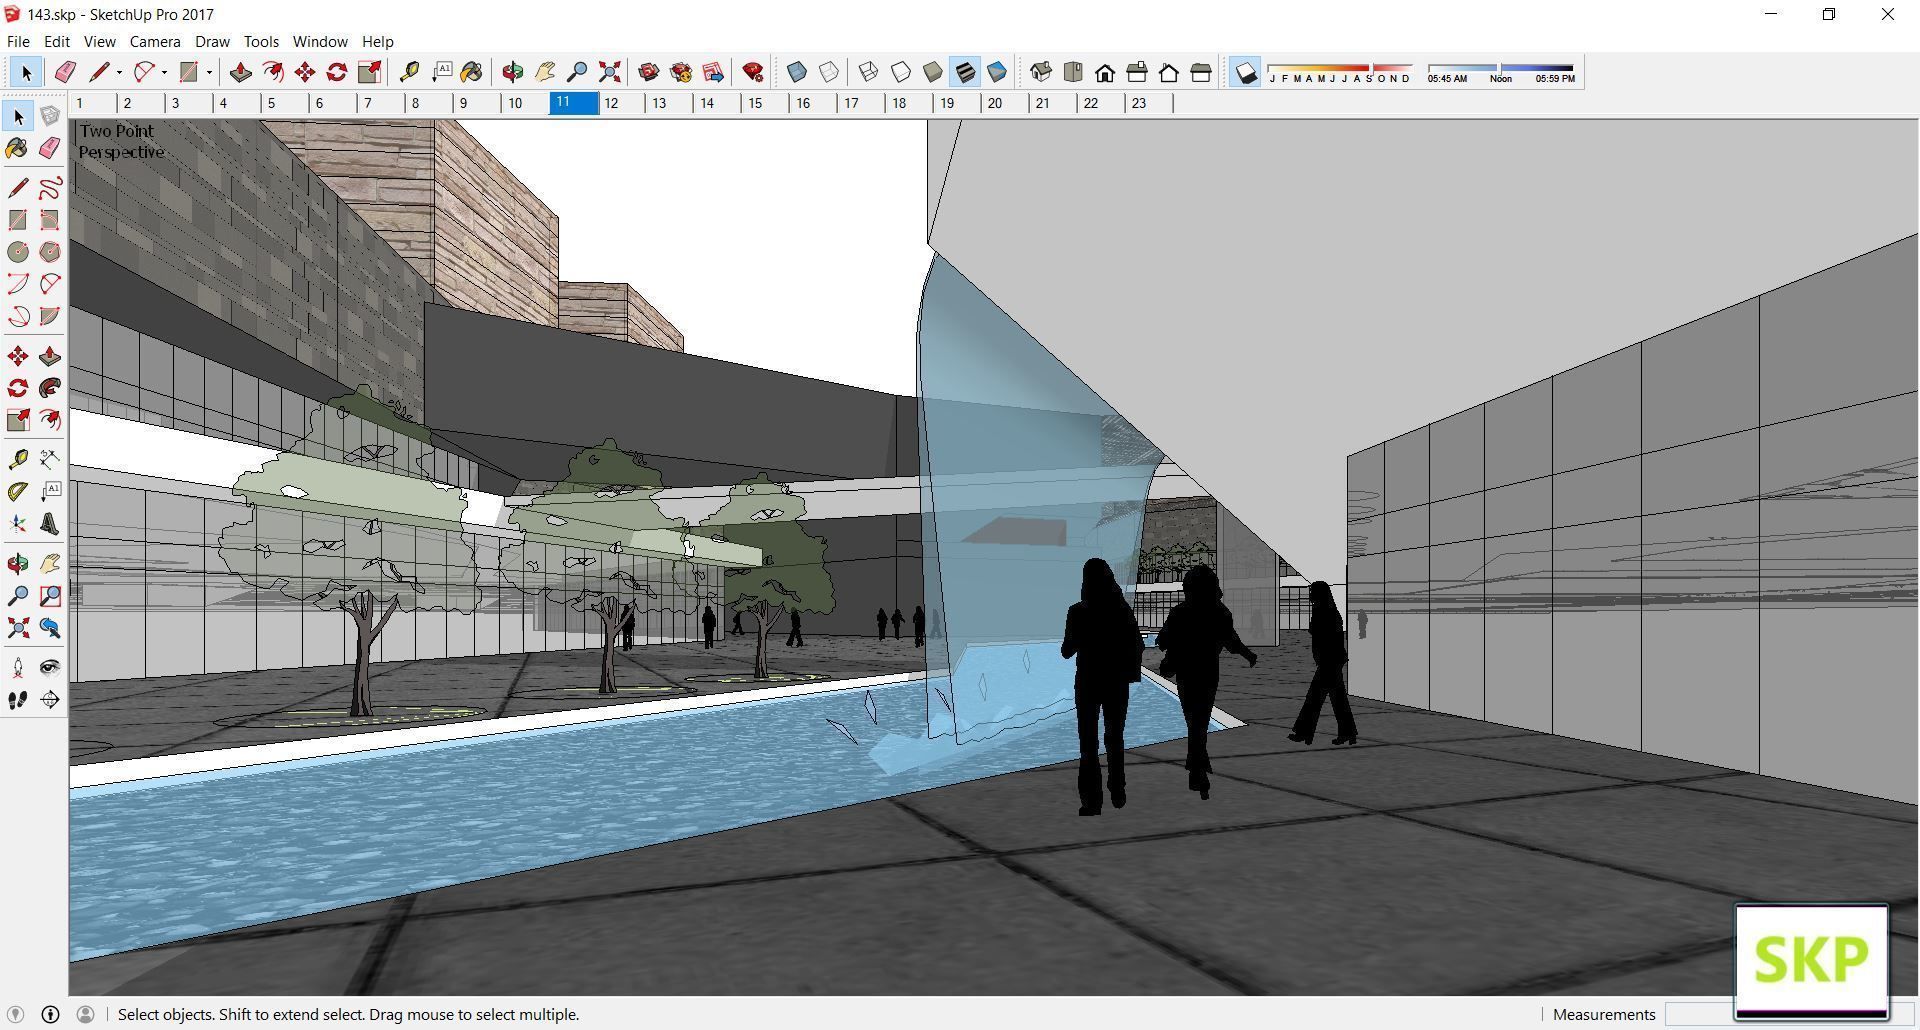Pick the Pan hand tool in top toolbar

[545, 72]
